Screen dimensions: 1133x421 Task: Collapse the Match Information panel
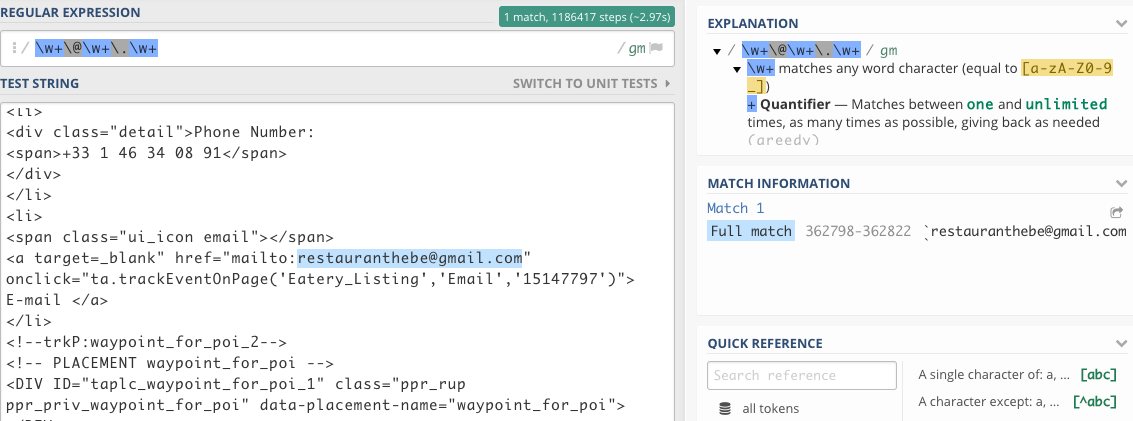(1120, 184)
